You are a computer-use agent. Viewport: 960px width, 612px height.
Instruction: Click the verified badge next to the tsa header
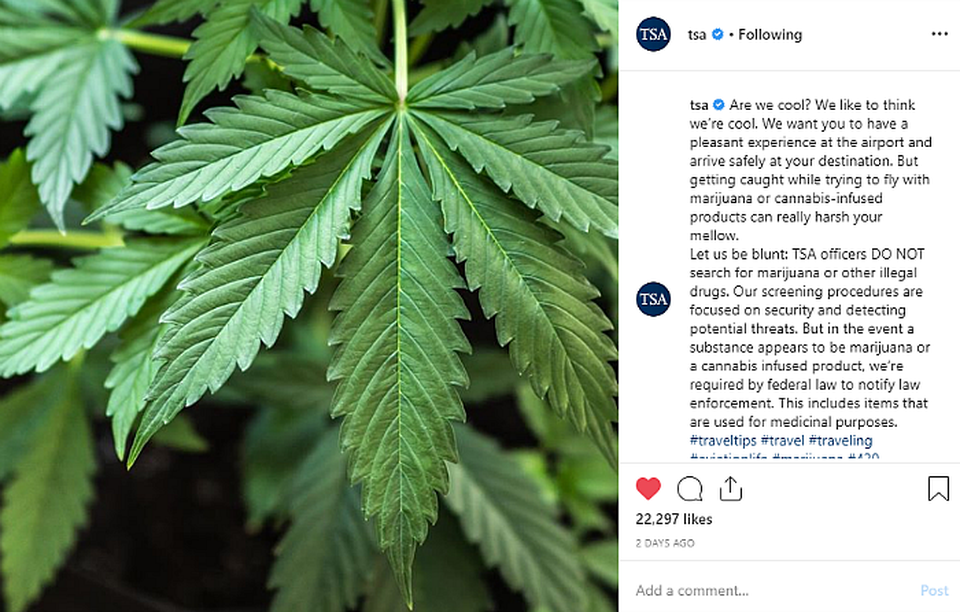(718, 34)
